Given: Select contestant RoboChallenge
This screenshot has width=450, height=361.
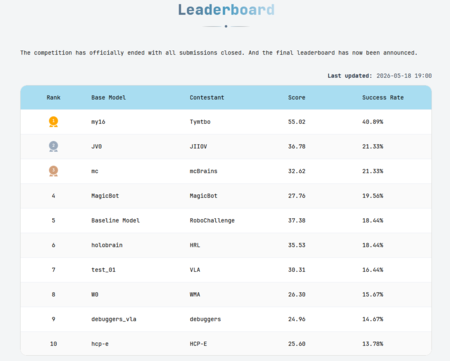Looking at the screenshot, I should [212, 221].
